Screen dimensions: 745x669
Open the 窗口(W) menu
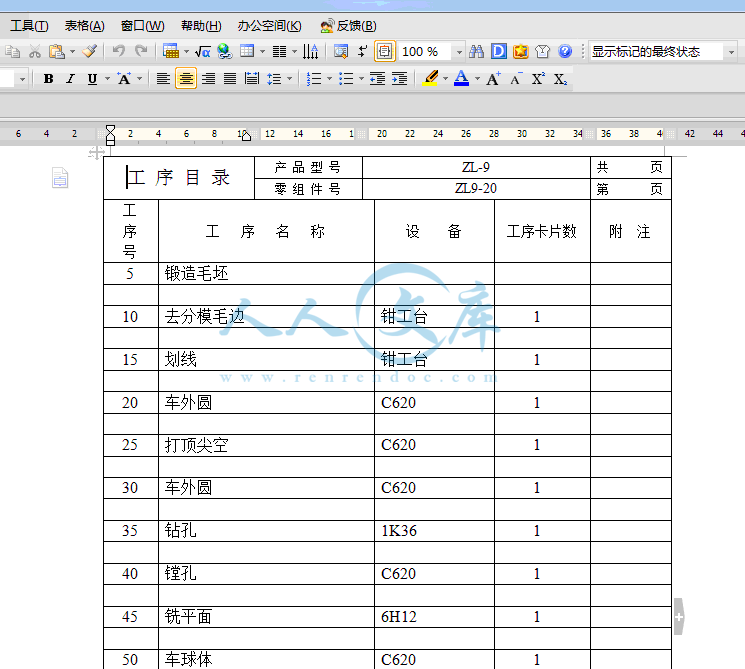[143, 26]
